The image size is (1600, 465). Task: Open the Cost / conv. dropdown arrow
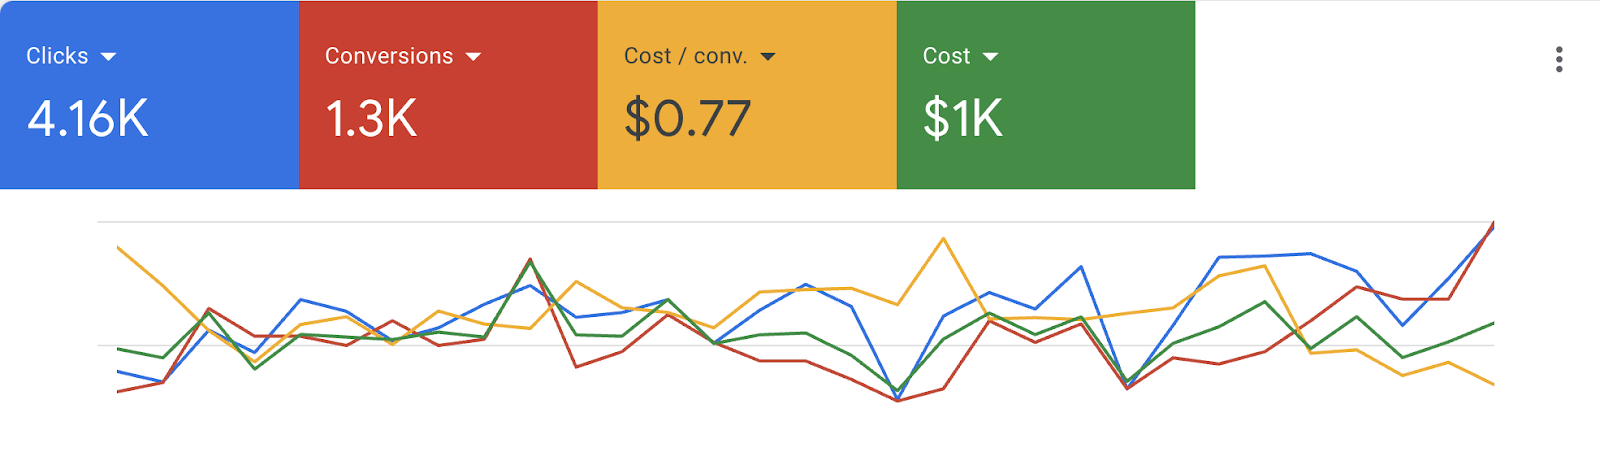(x=768, y=57)
